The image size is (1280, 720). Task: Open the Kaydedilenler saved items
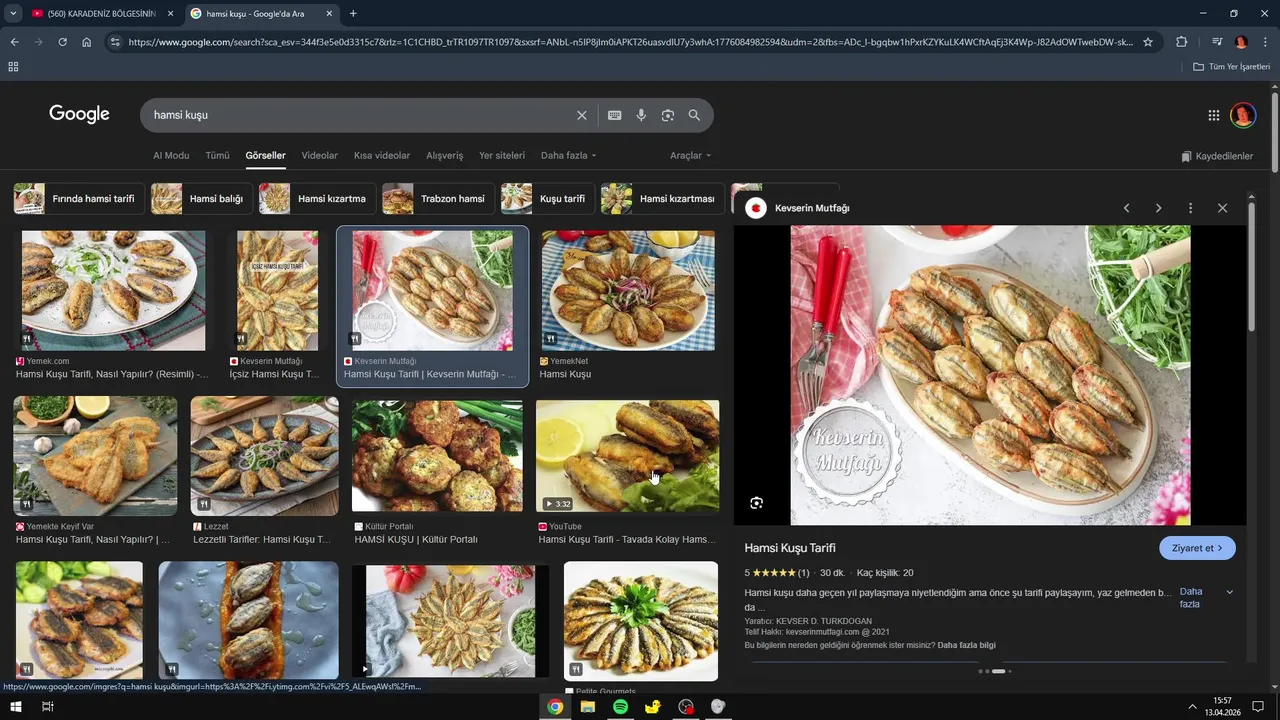click(1217, 156)
